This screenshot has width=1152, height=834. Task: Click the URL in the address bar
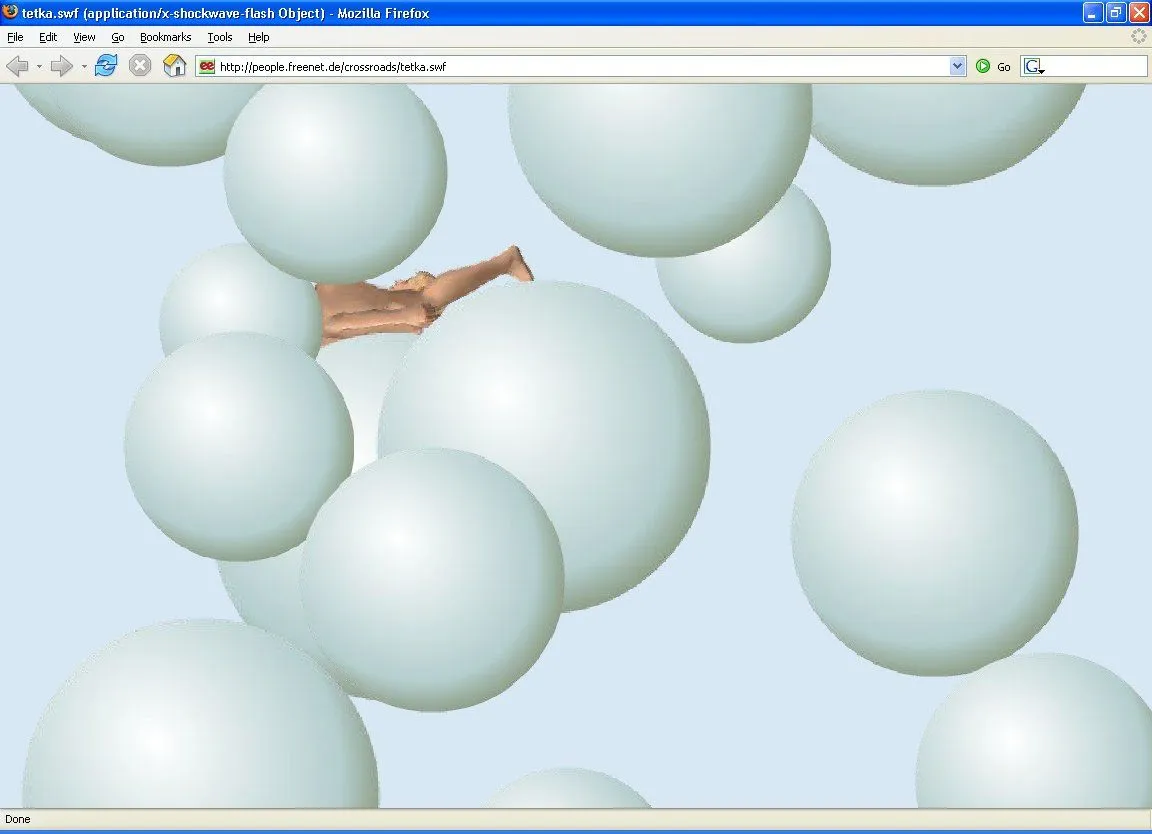point(330,68)
